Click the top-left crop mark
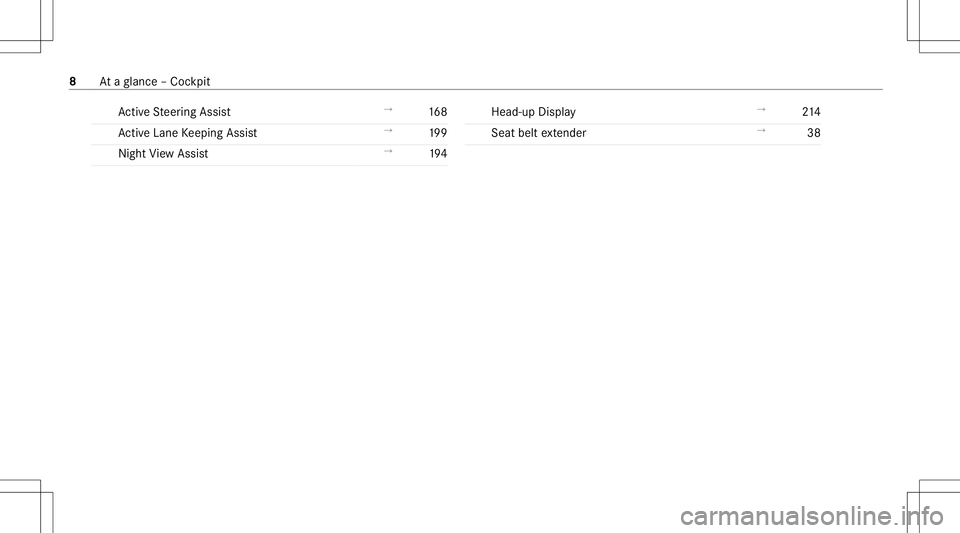 coord(26,26)
